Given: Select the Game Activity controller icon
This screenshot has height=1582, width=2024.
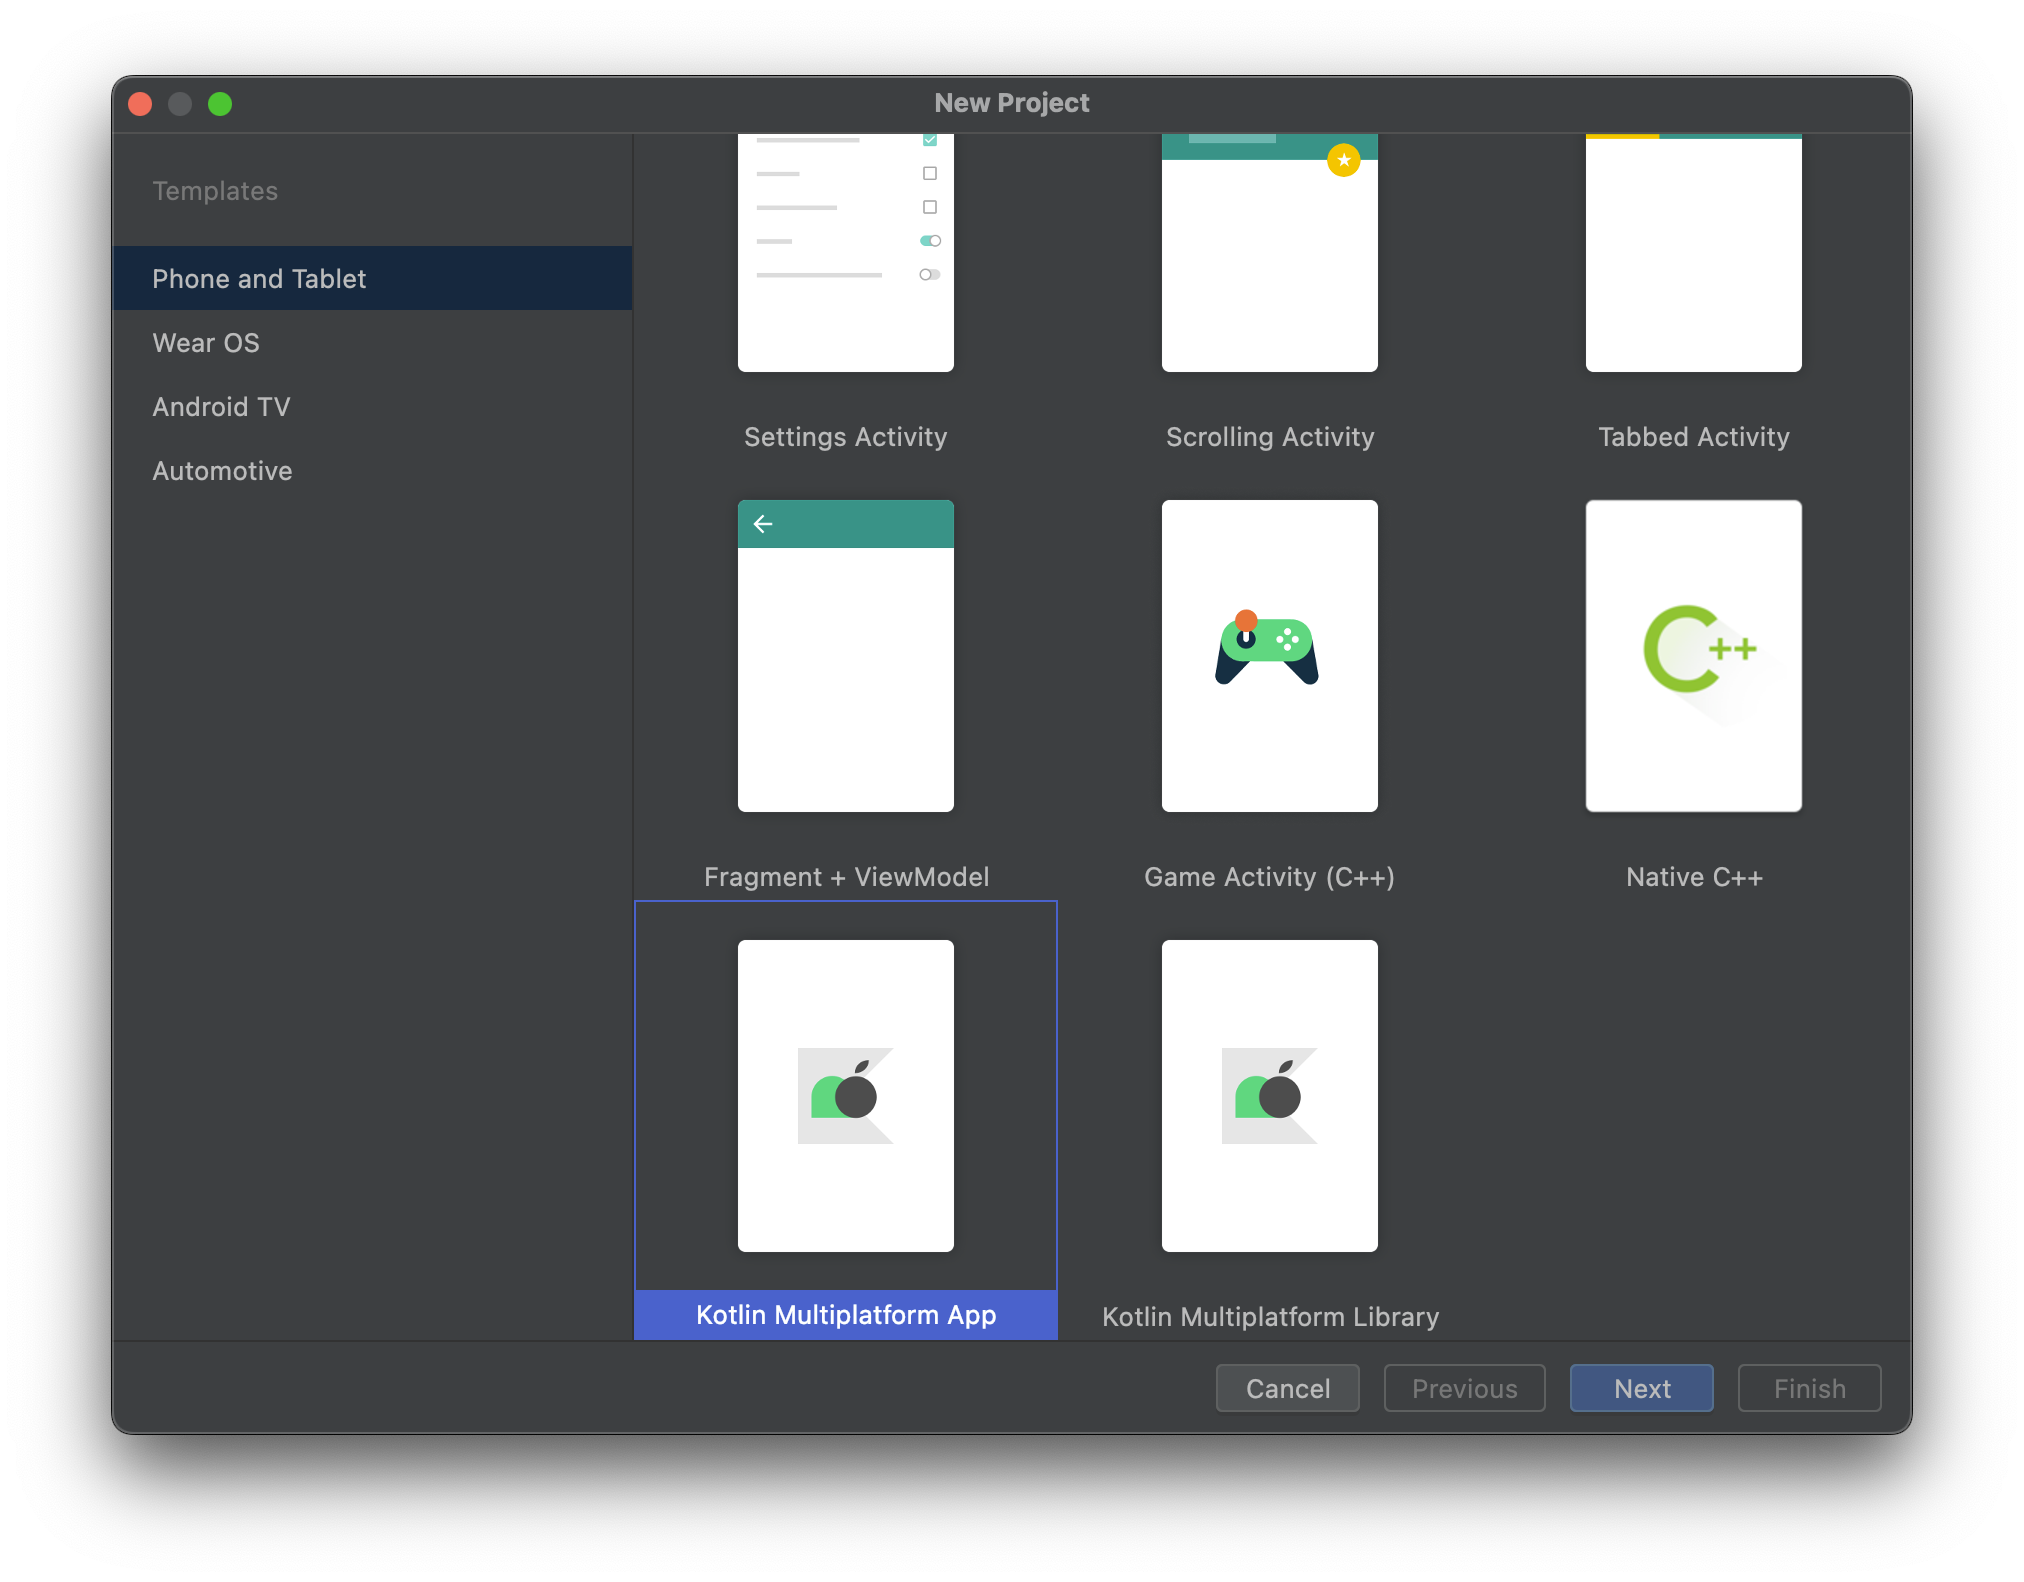Looking at the screenshot, I should click(1267, 648).
